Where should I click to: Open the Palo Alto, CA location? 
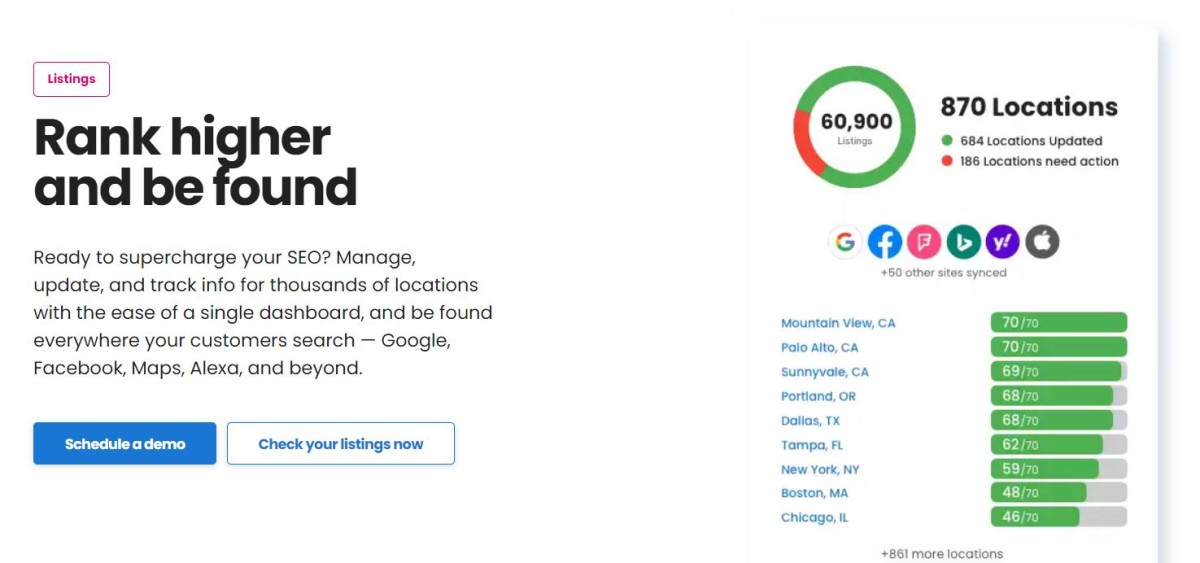[819, 348]
